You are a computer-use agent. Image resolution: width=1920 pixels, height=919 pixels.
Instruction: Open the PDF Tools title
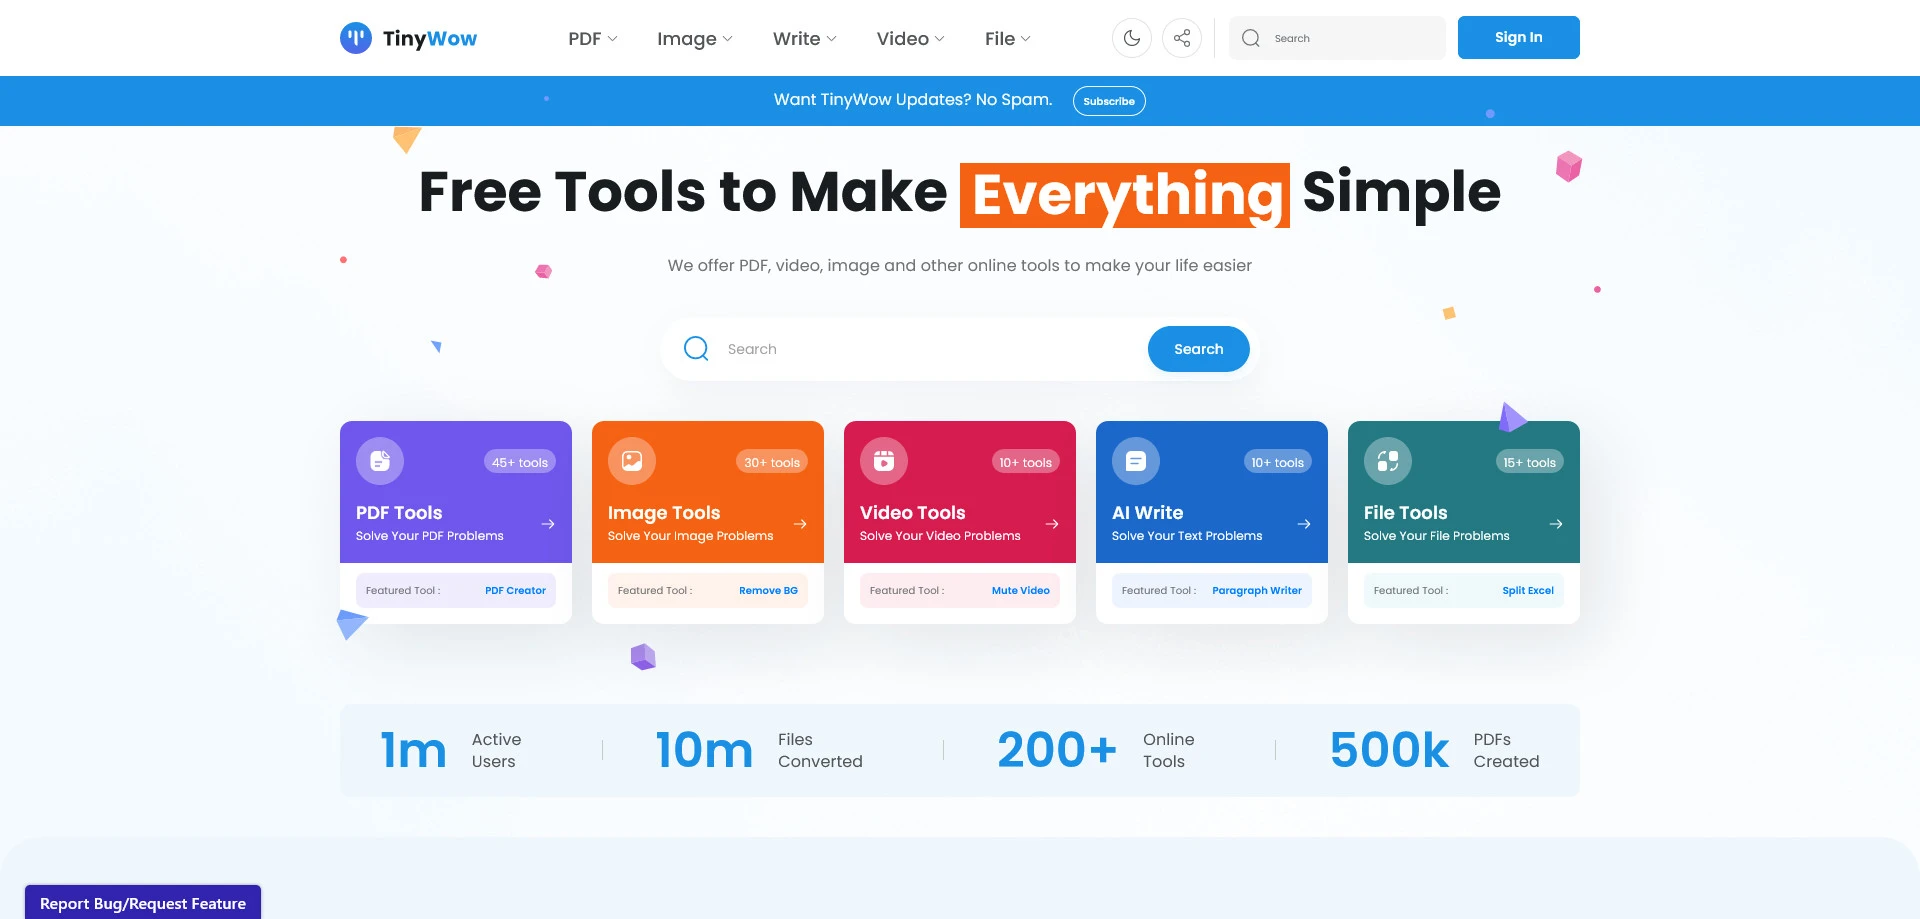pyautogui.click(x=399, y=513)
